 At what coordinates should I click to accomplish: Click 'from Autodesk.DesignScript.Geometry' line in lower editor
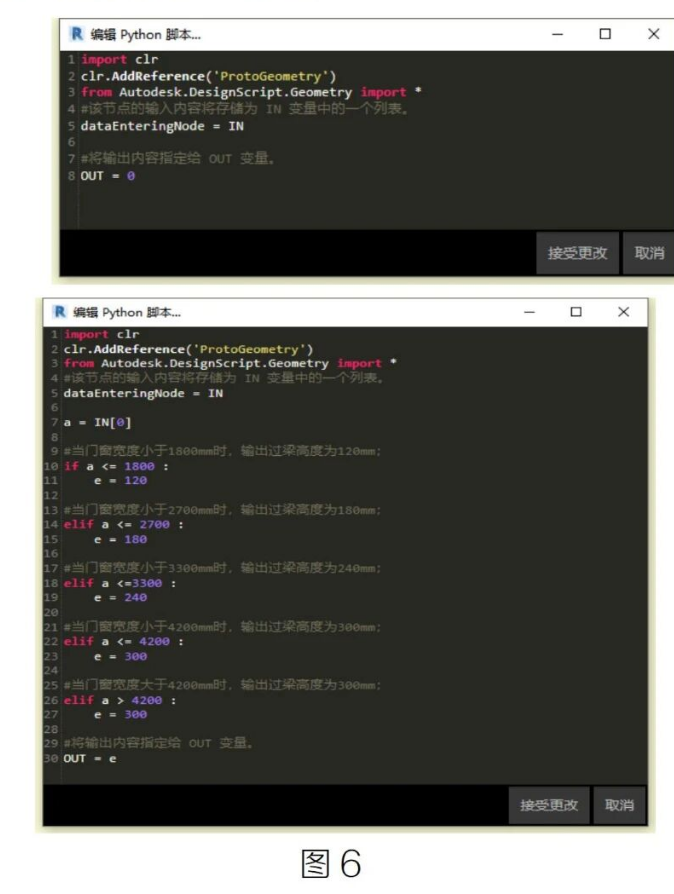(x=230, y=363)
